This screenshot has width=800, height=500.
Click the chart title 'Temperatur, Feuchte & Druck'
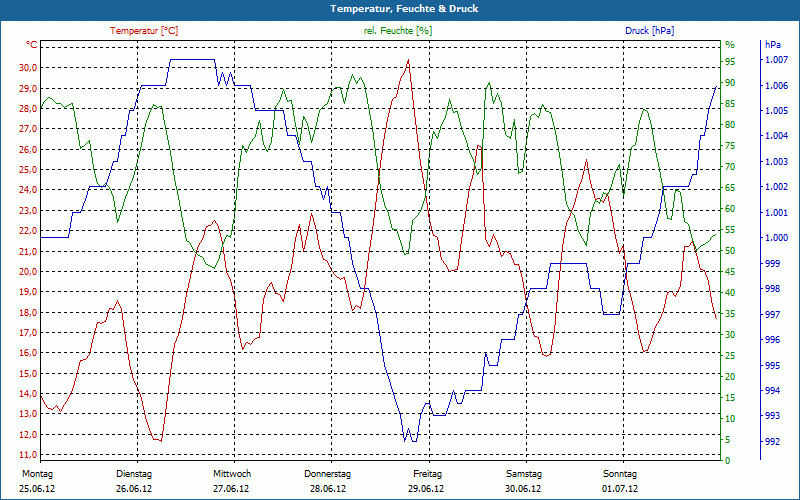(404, 9)
